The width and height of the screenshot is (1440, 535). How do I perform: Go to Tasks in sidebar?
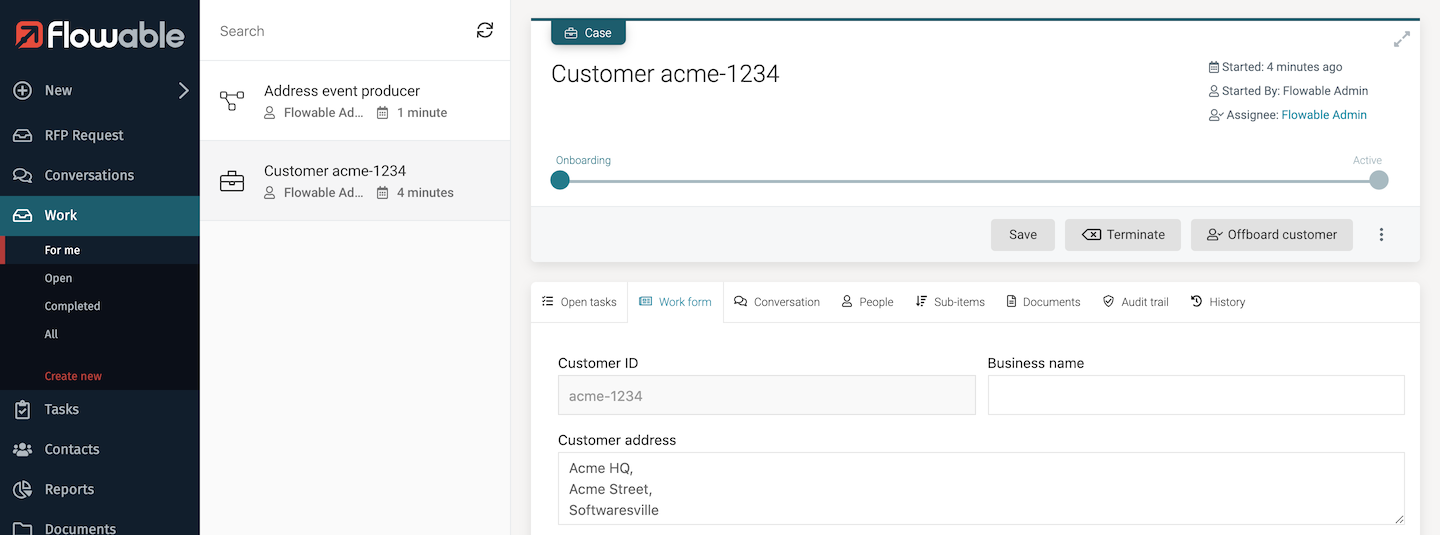point(61,409)
